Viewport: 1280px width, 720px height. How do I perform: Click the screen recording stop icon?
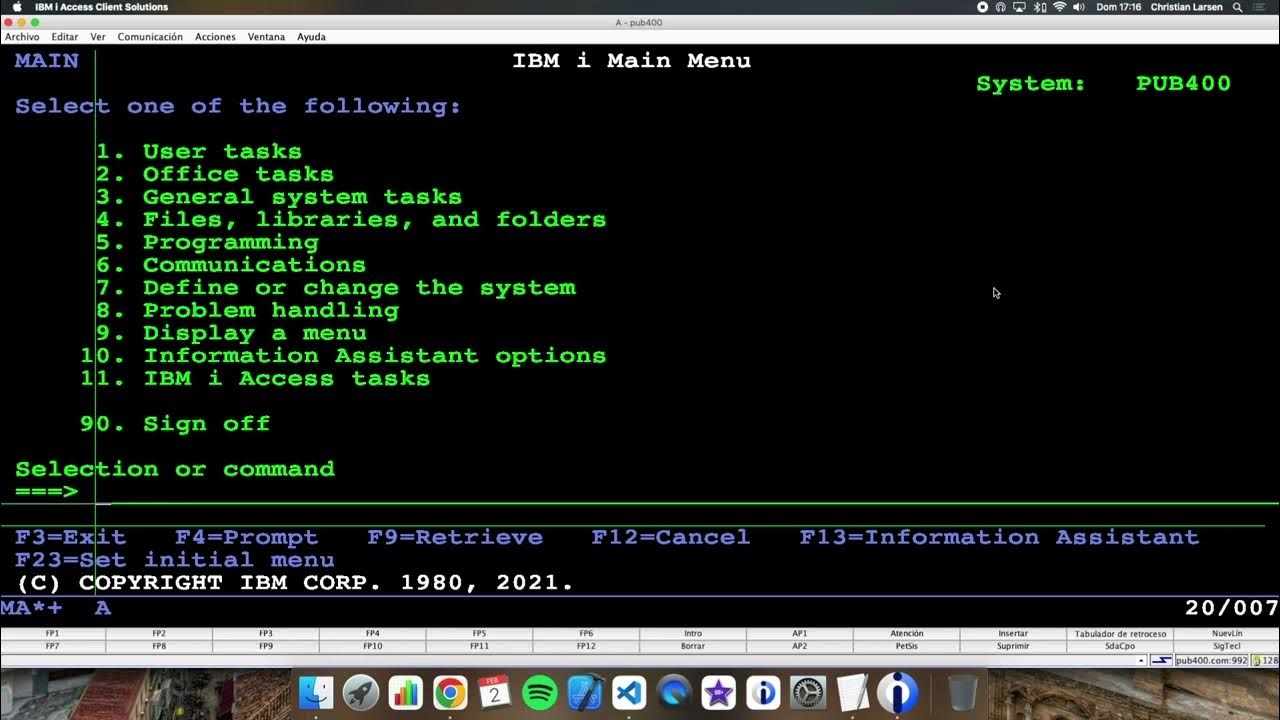pos(982,7)
